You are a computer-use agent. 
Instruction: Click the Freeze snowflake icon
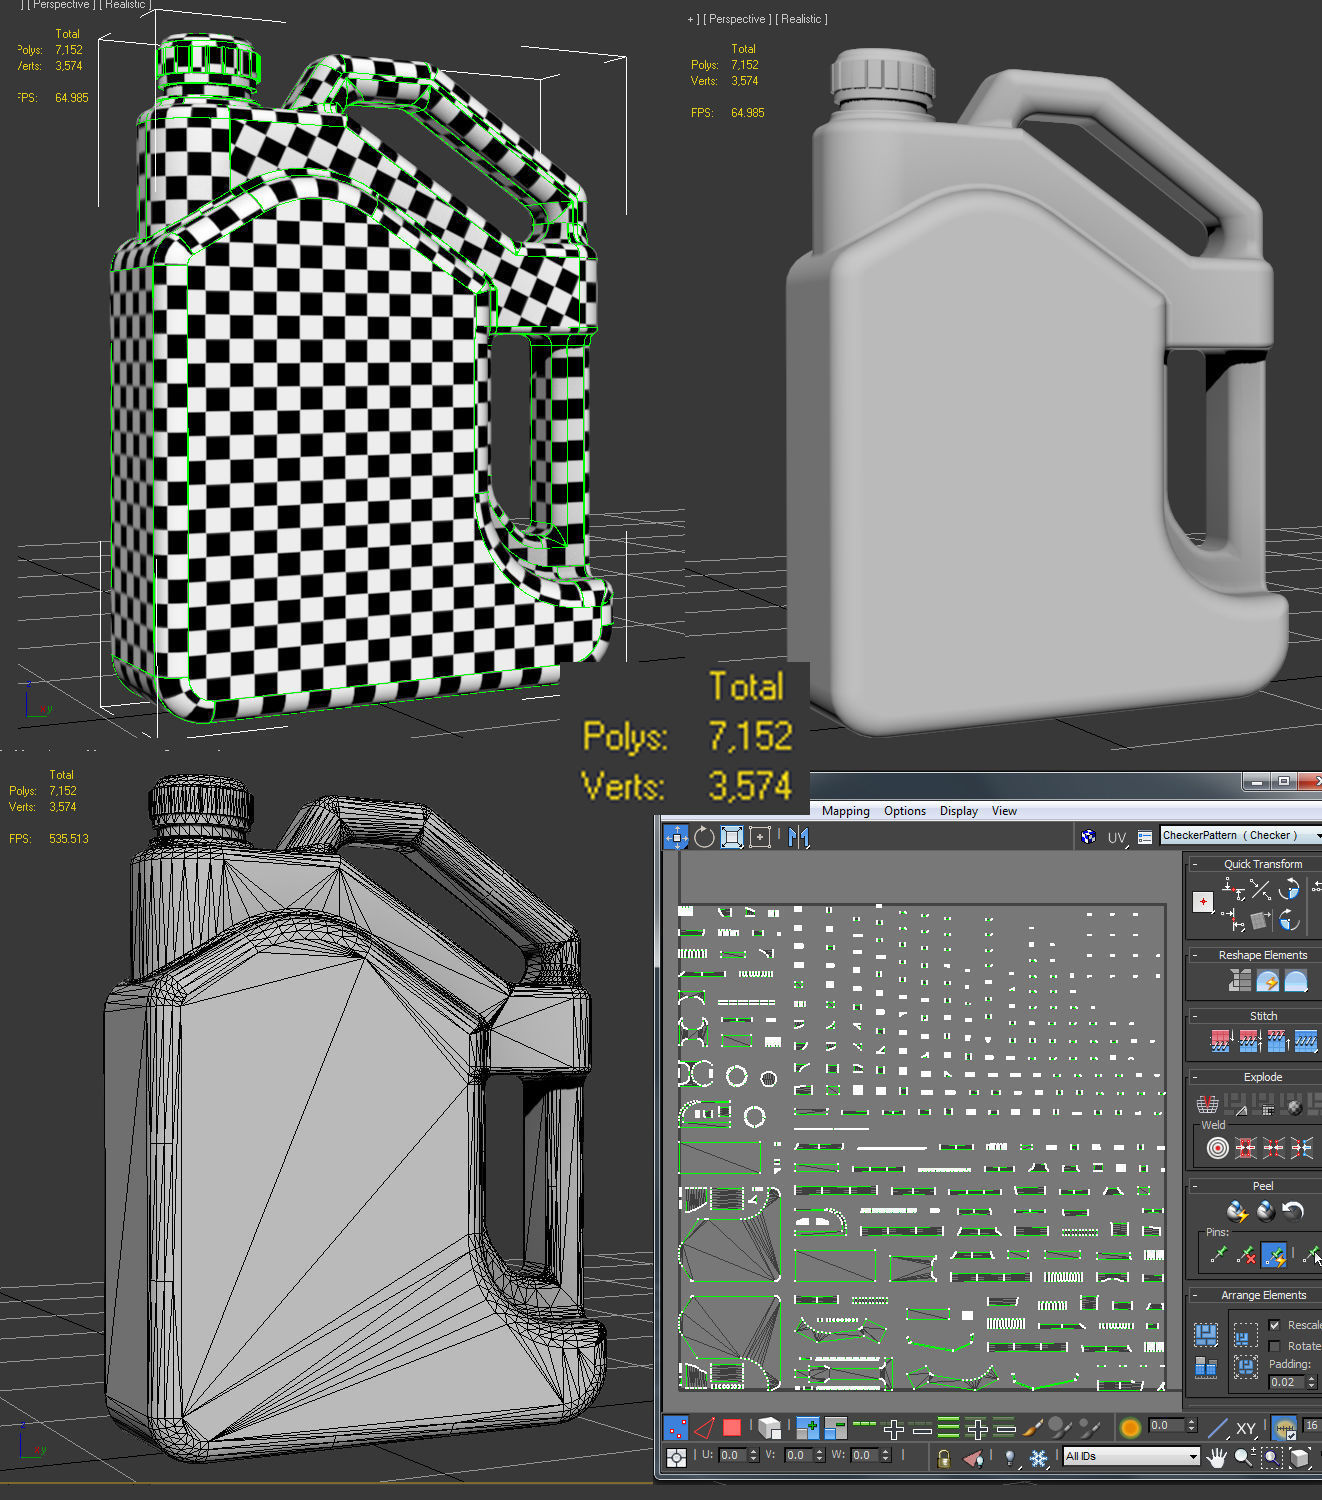1039,1458
